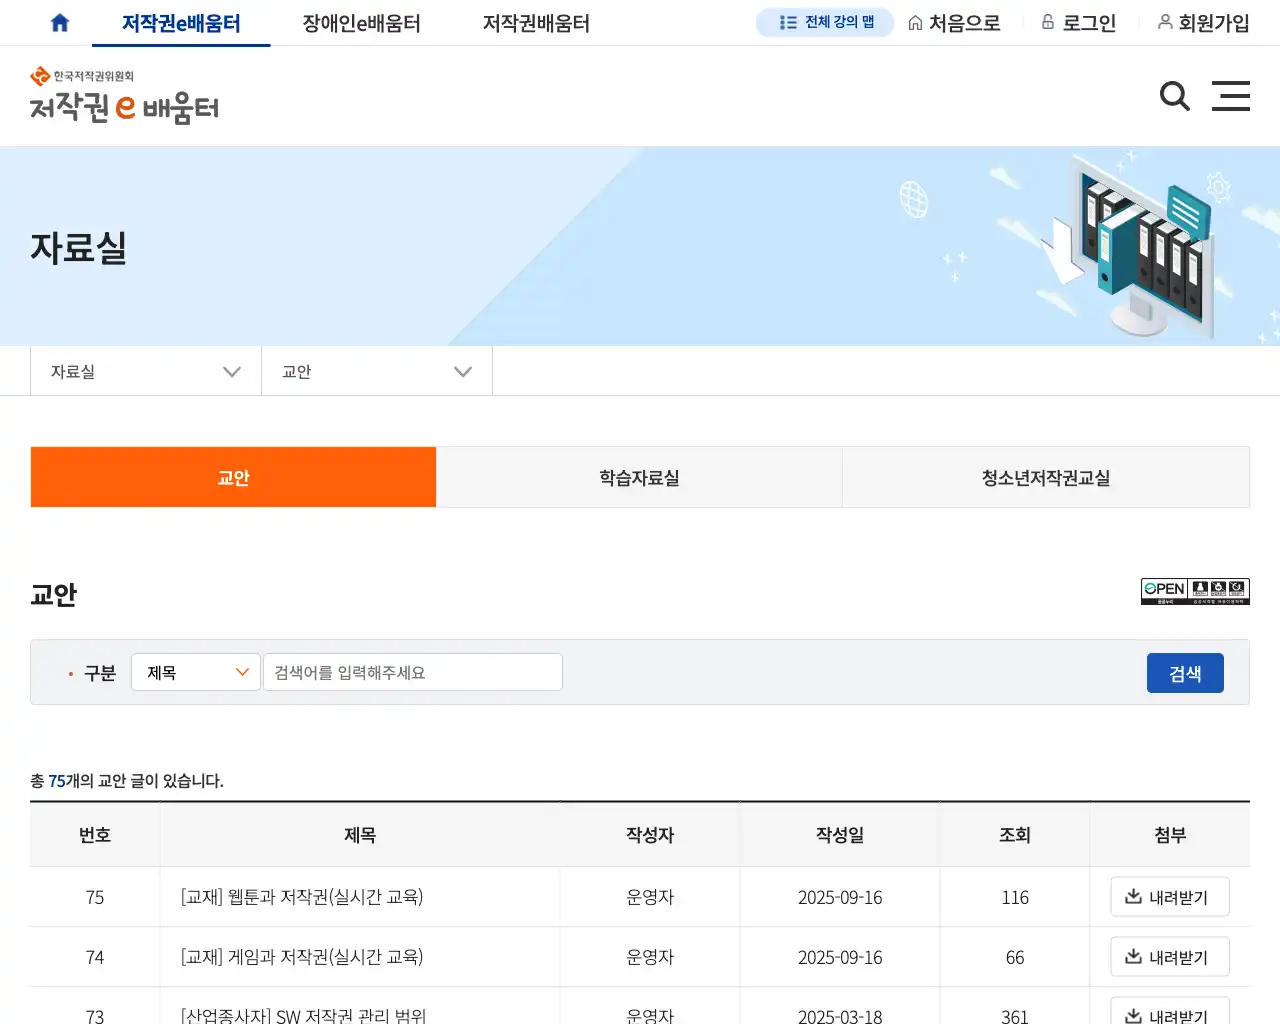Screen dimensions: 1280x1024
Task: Open the 제목 search field dropdown
Action: (x=195, y=672)
